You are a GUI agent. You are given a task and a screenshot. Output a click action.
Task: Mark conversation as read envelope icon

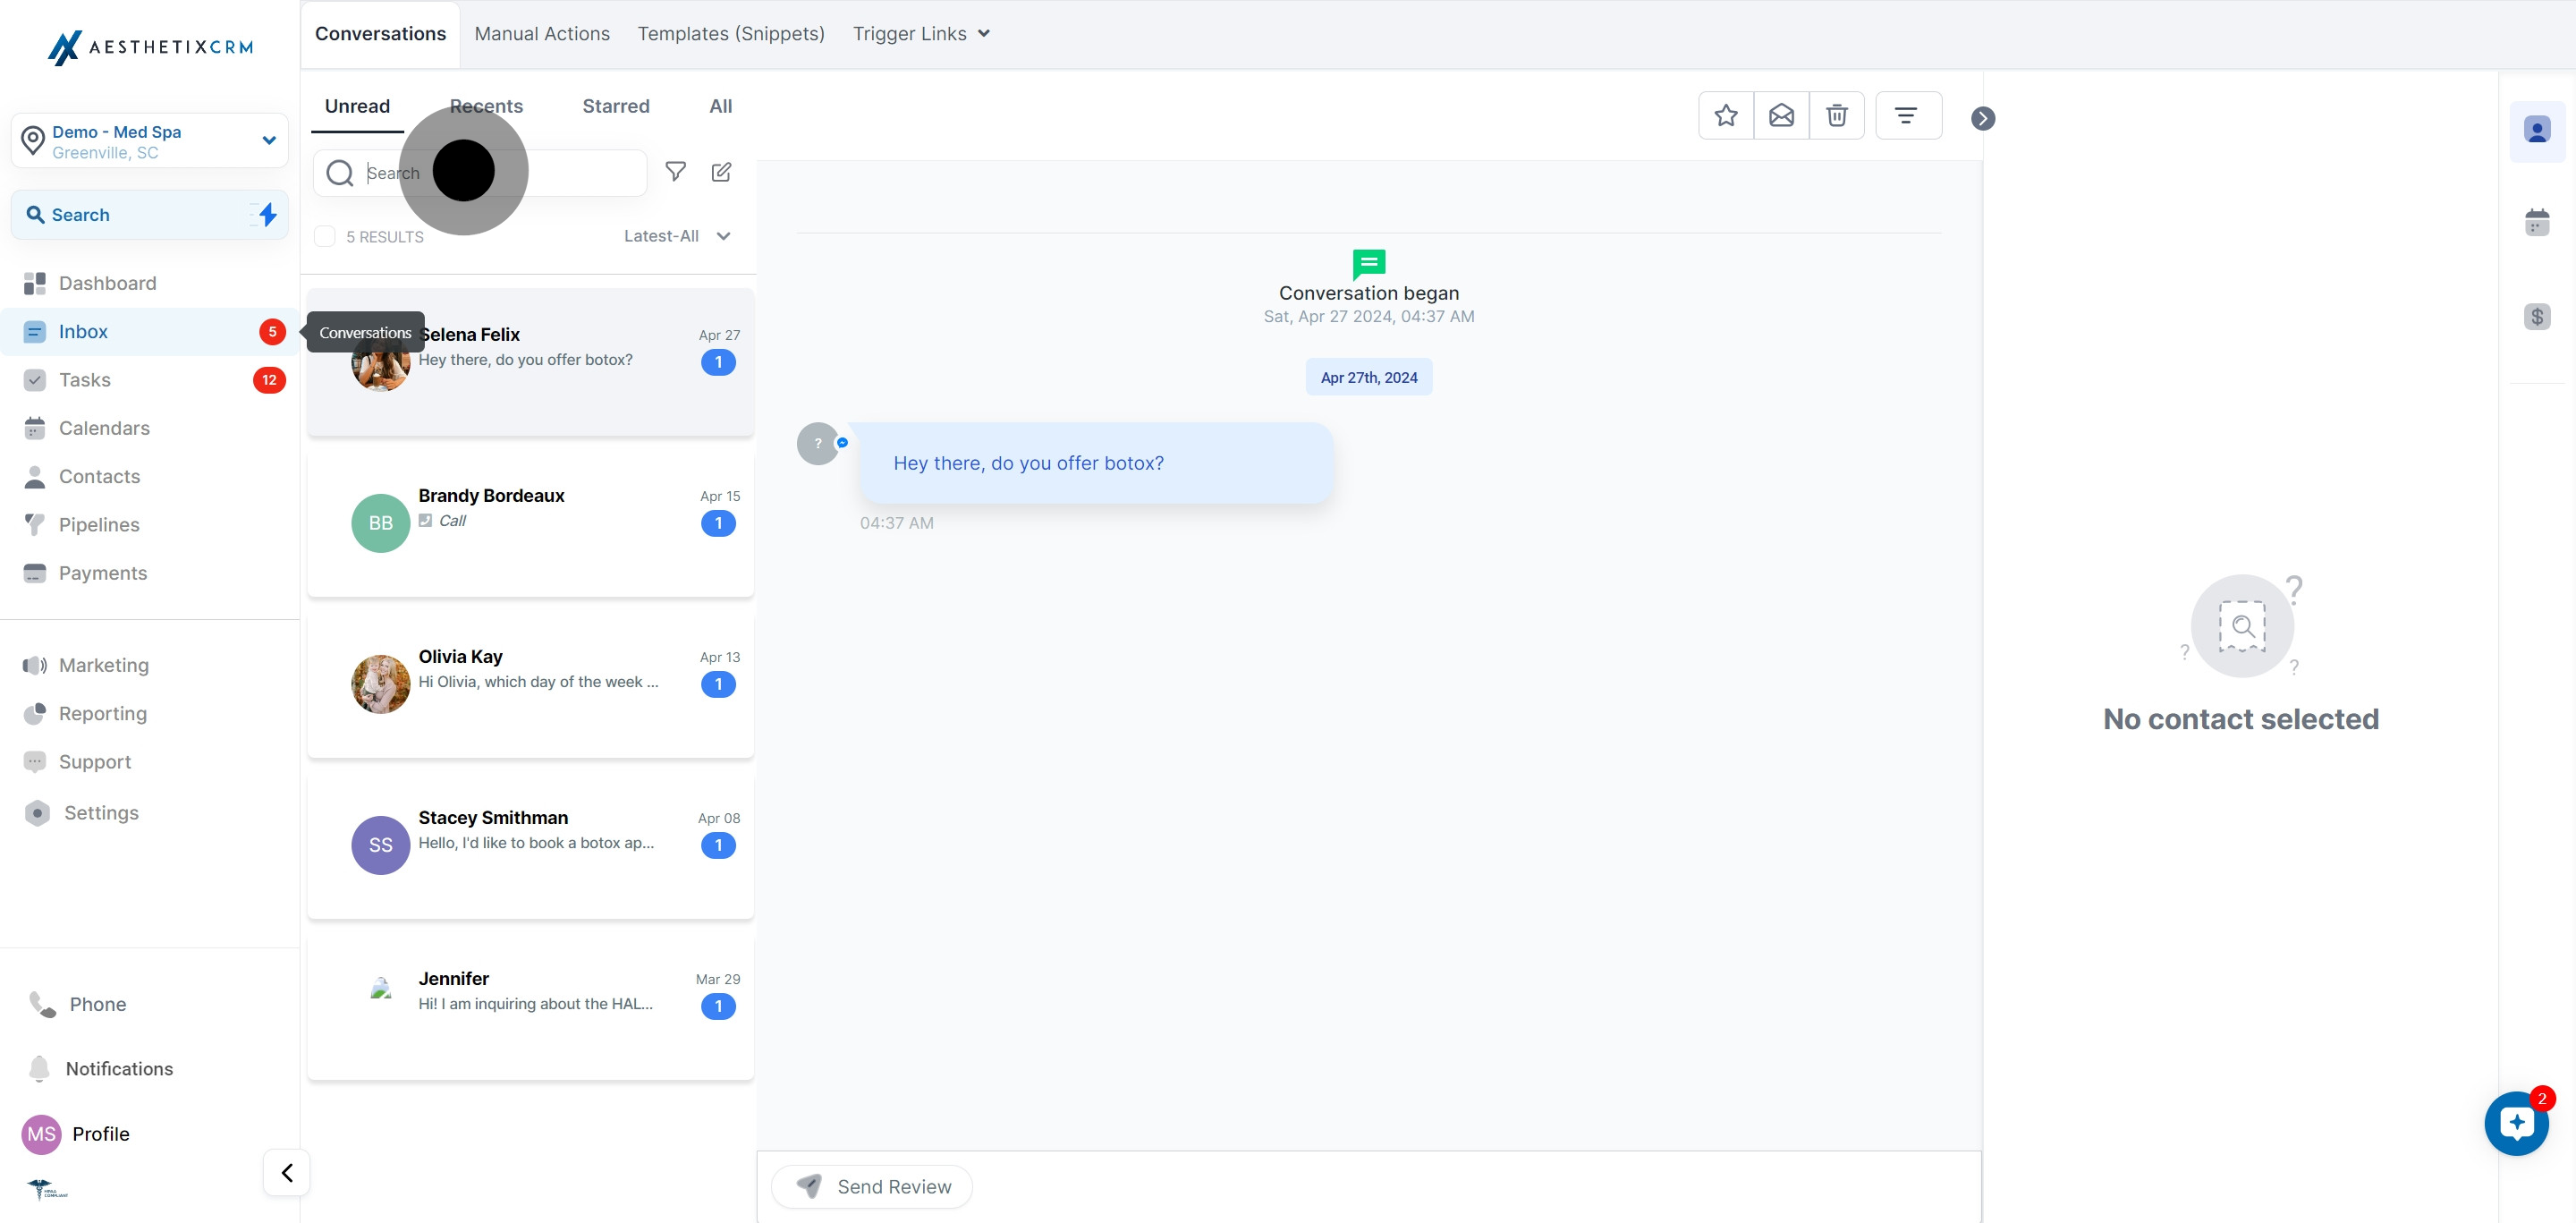coord(1781,116)
